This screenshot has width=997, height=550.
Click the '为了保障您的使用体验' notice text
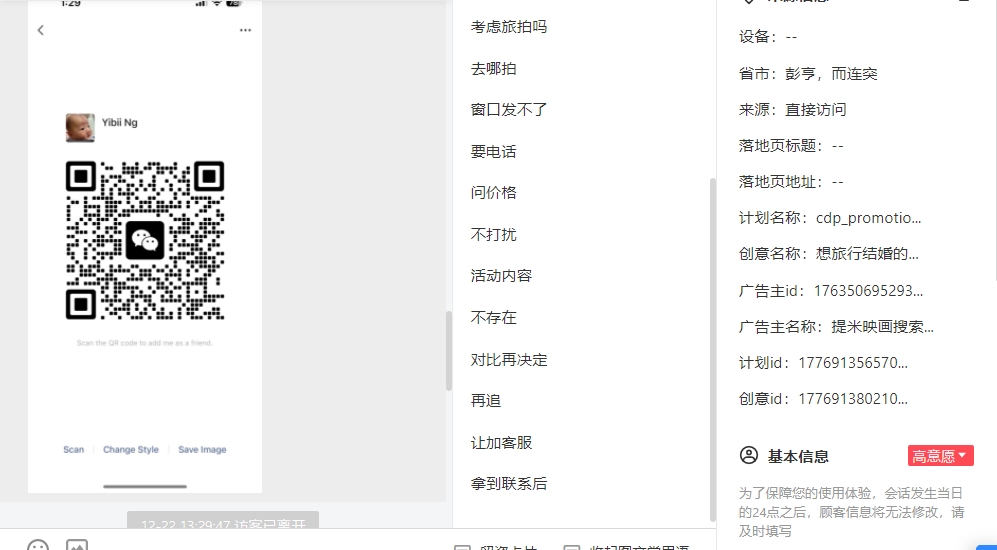851,512
